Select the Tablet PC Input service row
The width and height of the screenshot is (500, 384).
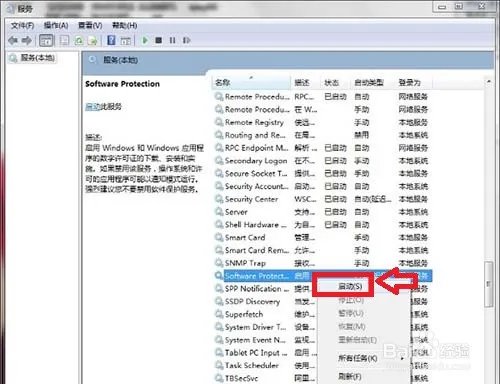265,353
